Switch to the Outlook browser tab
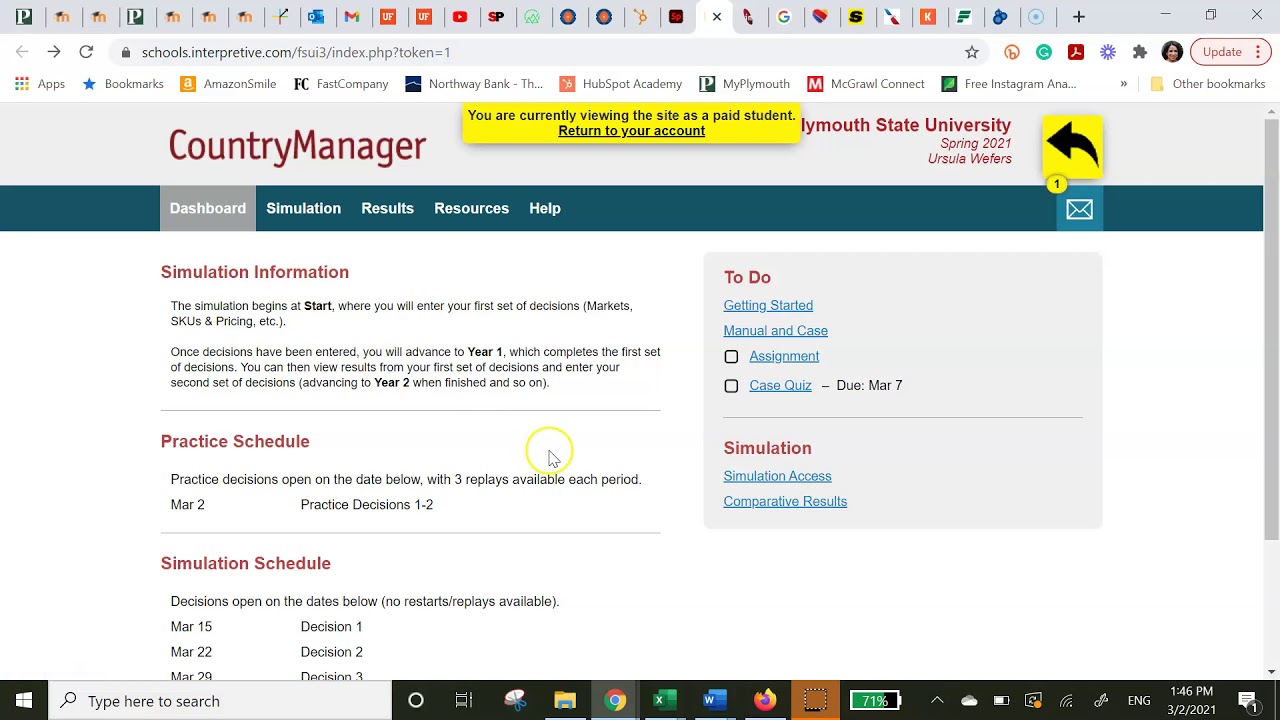 click(x=316, y=17)
